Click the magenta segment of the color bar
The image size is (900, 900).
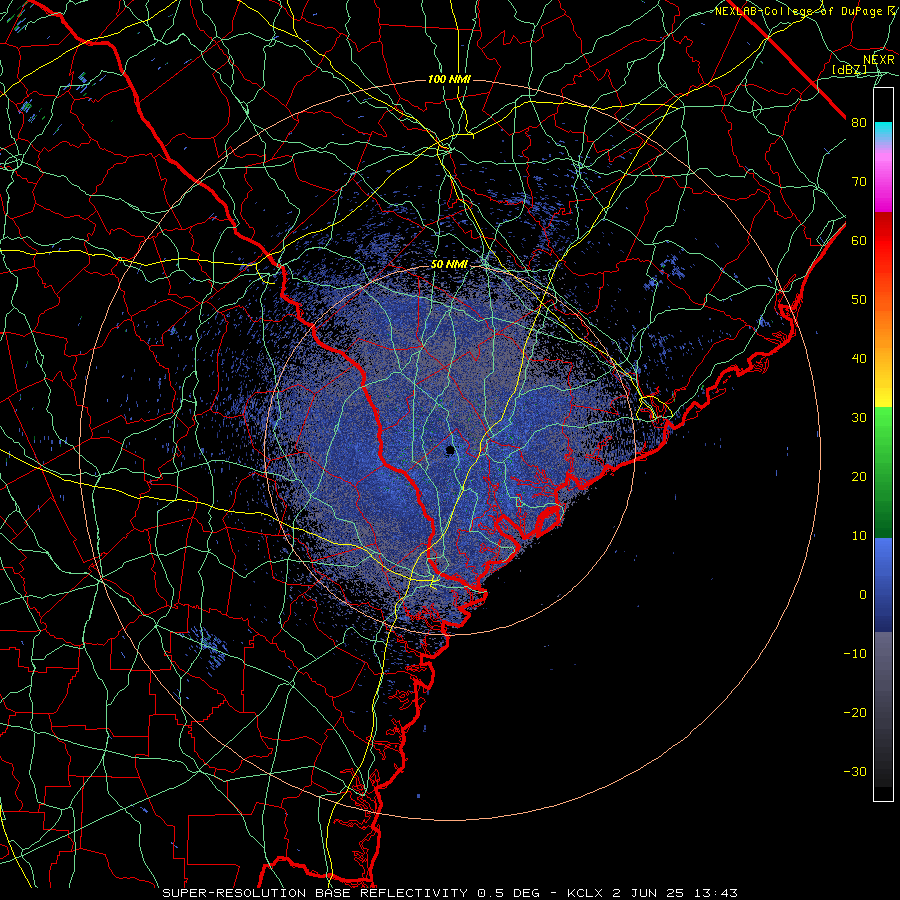tap(883, 184)
